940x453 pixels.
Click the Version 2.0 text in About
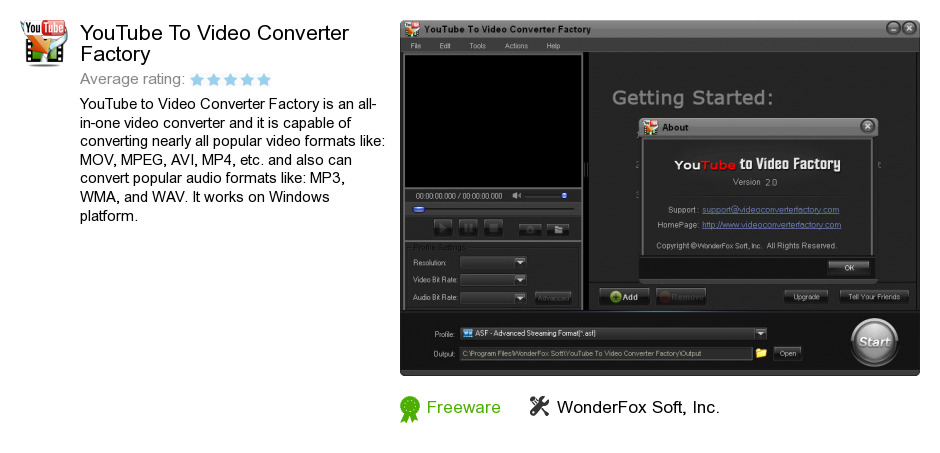(755, 182)
